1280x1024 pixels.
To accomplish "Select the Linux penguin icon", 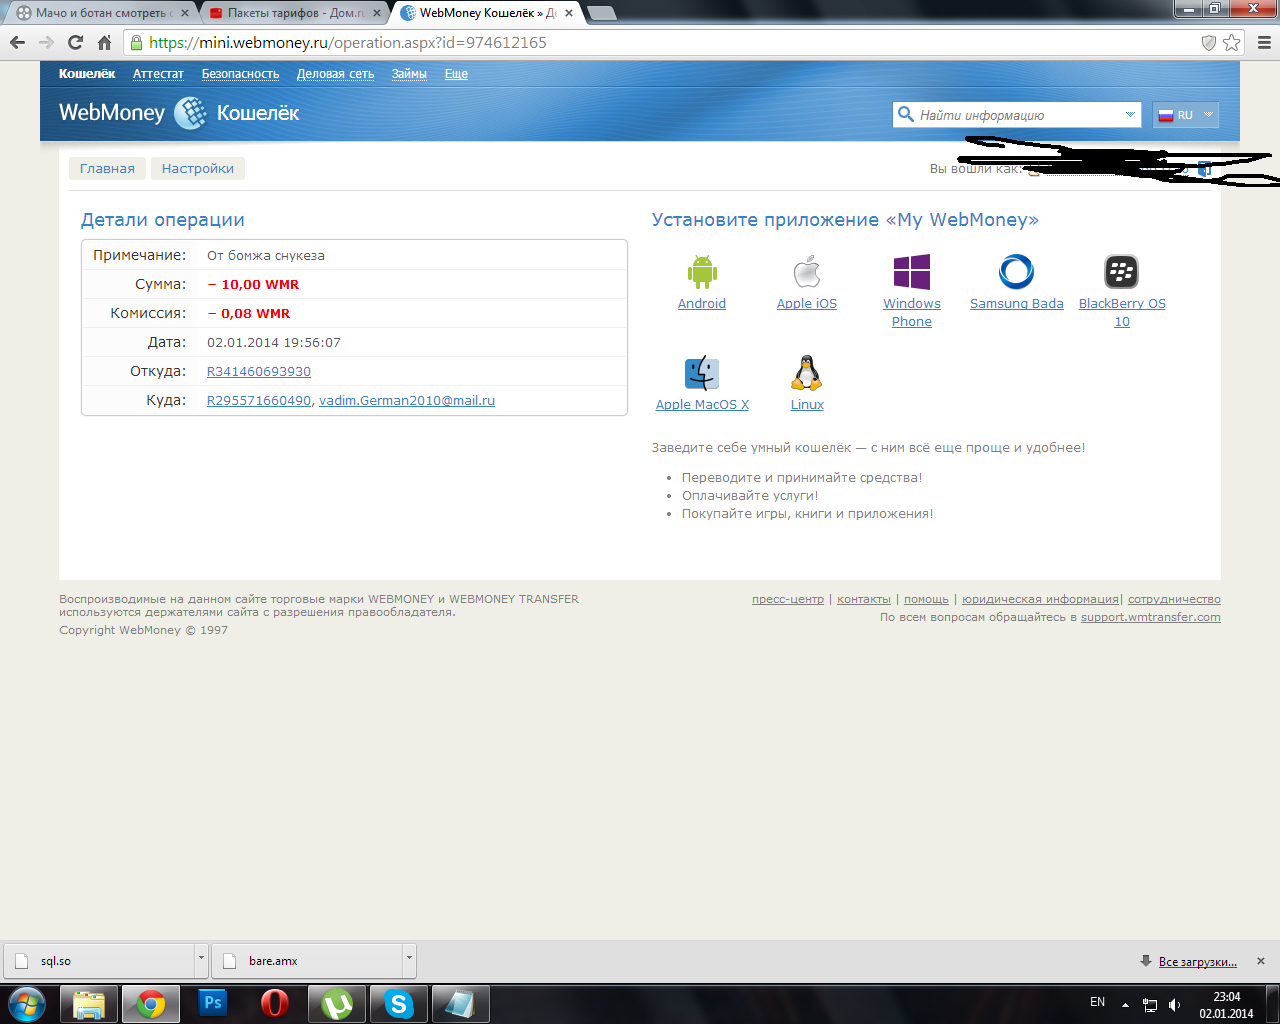I will tap(807, 373).
